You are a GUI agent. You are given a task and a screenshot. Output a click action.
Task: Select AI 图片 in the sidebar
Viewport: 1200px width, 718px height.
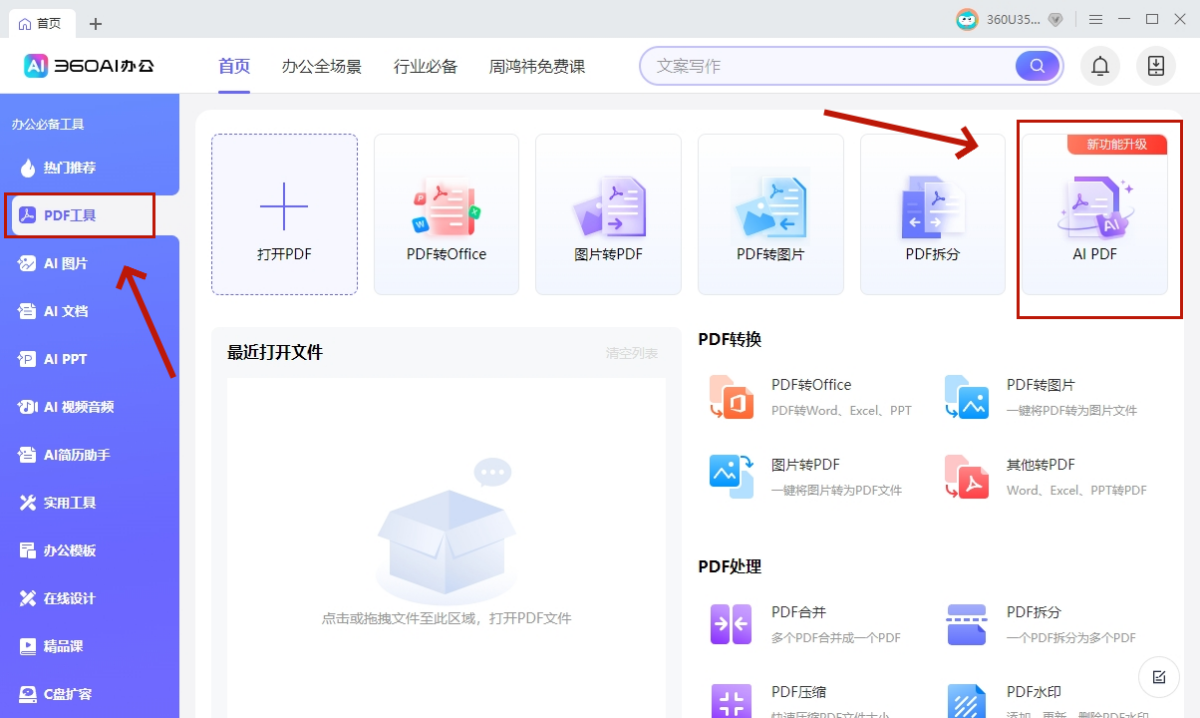[x=66, y=264]
